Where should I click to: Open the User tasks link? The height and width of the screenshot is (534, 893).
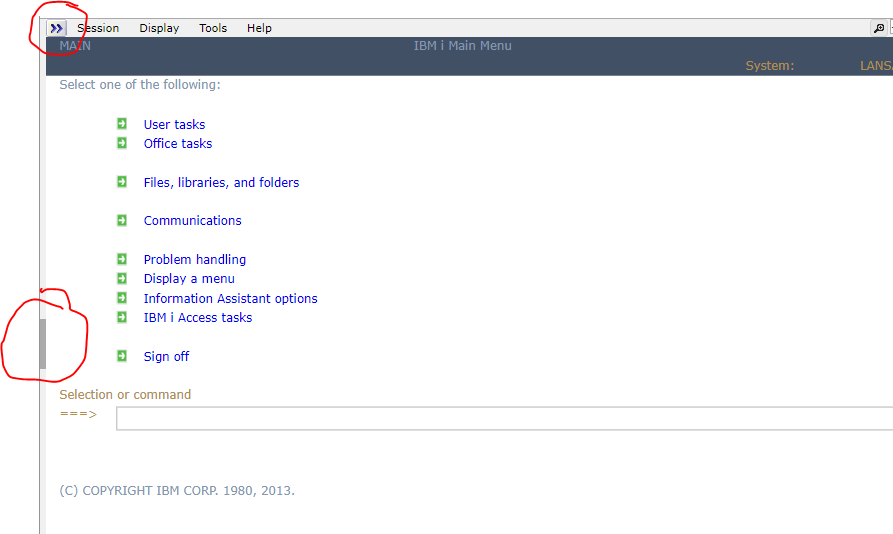(174, 125)
